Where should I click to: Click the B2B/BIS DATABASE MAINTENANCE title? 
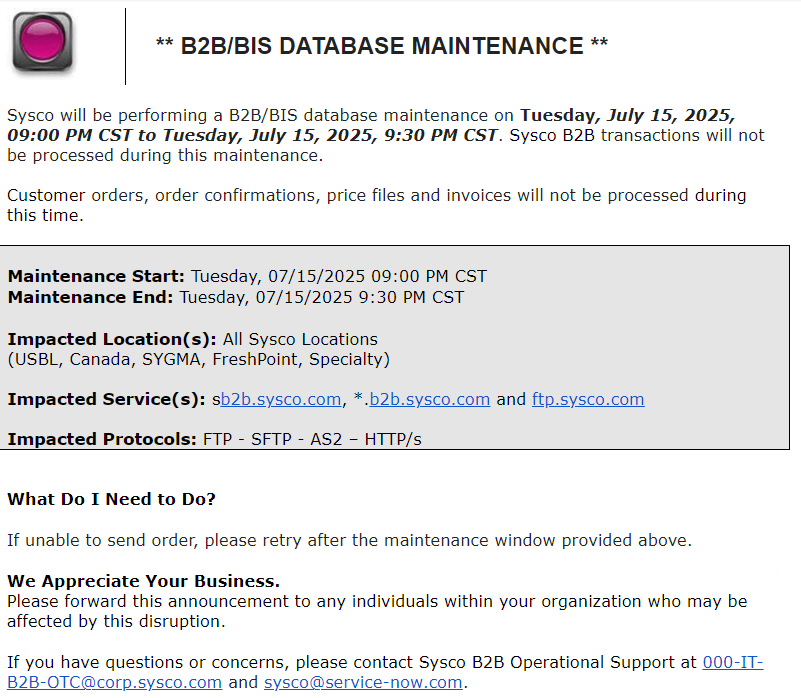tap(382, 46)
